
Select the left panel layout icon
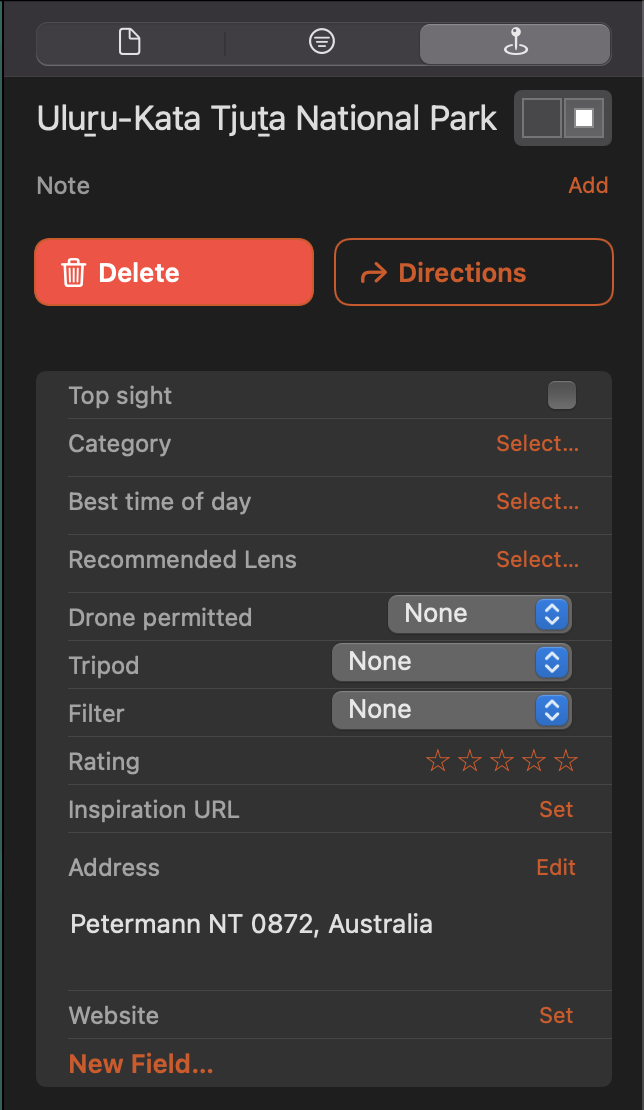[x=541, y=118]
